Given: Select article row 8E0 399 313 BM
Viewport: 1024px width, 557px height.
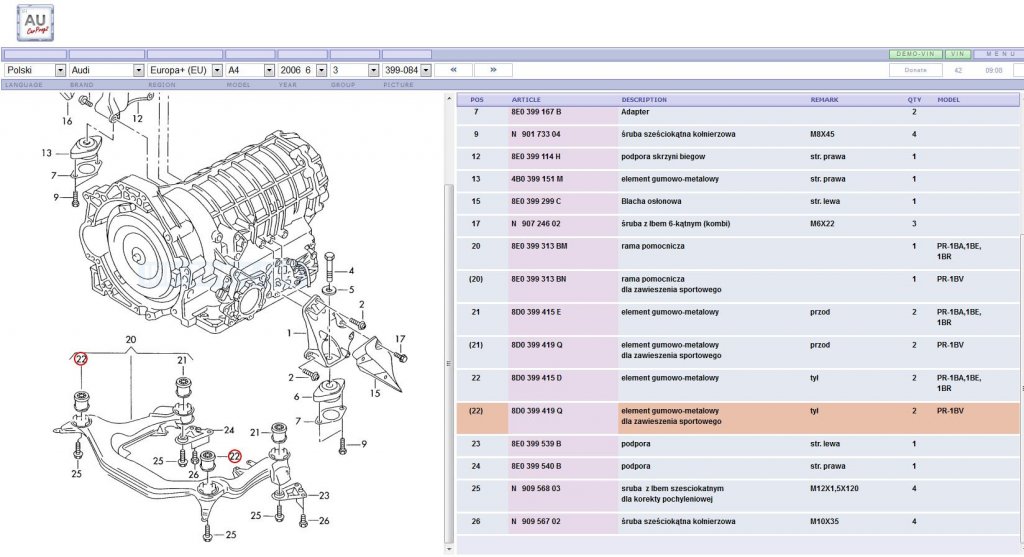Looking at the screenshot, I should (x=738, y=253).
